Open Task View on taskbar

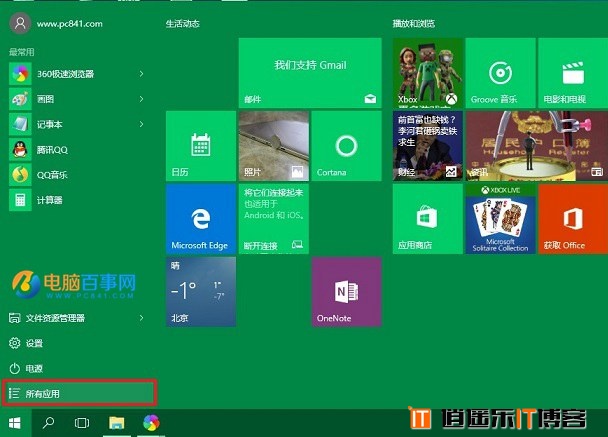click(x=82, y=423)
